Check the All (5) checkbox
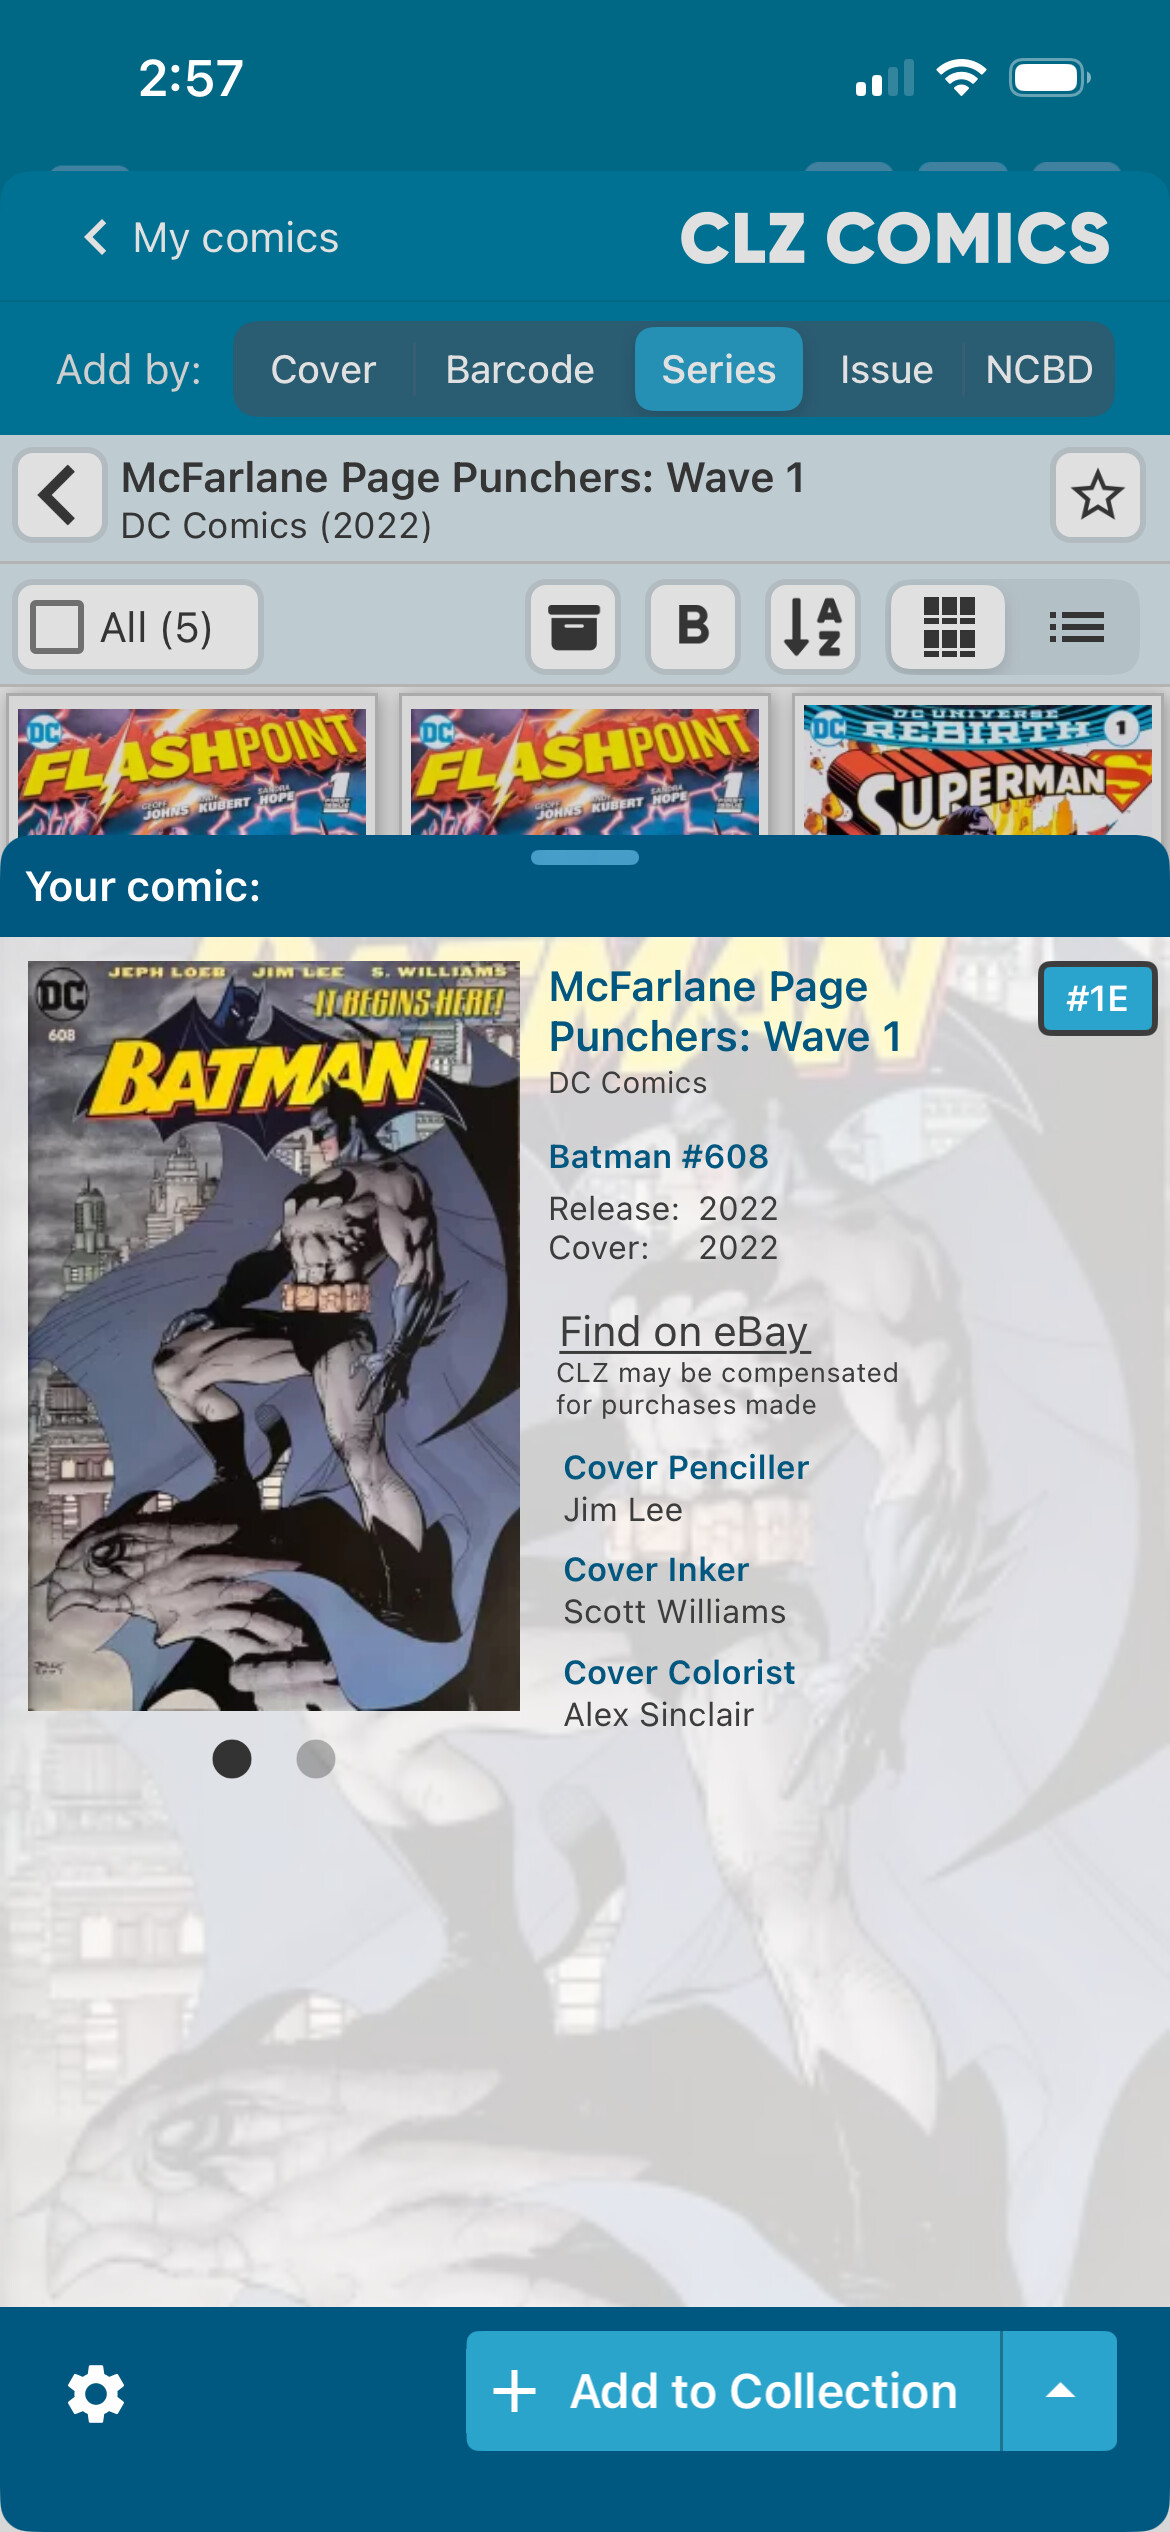This screenshot has height=2532, width=1170. (57, 627)
